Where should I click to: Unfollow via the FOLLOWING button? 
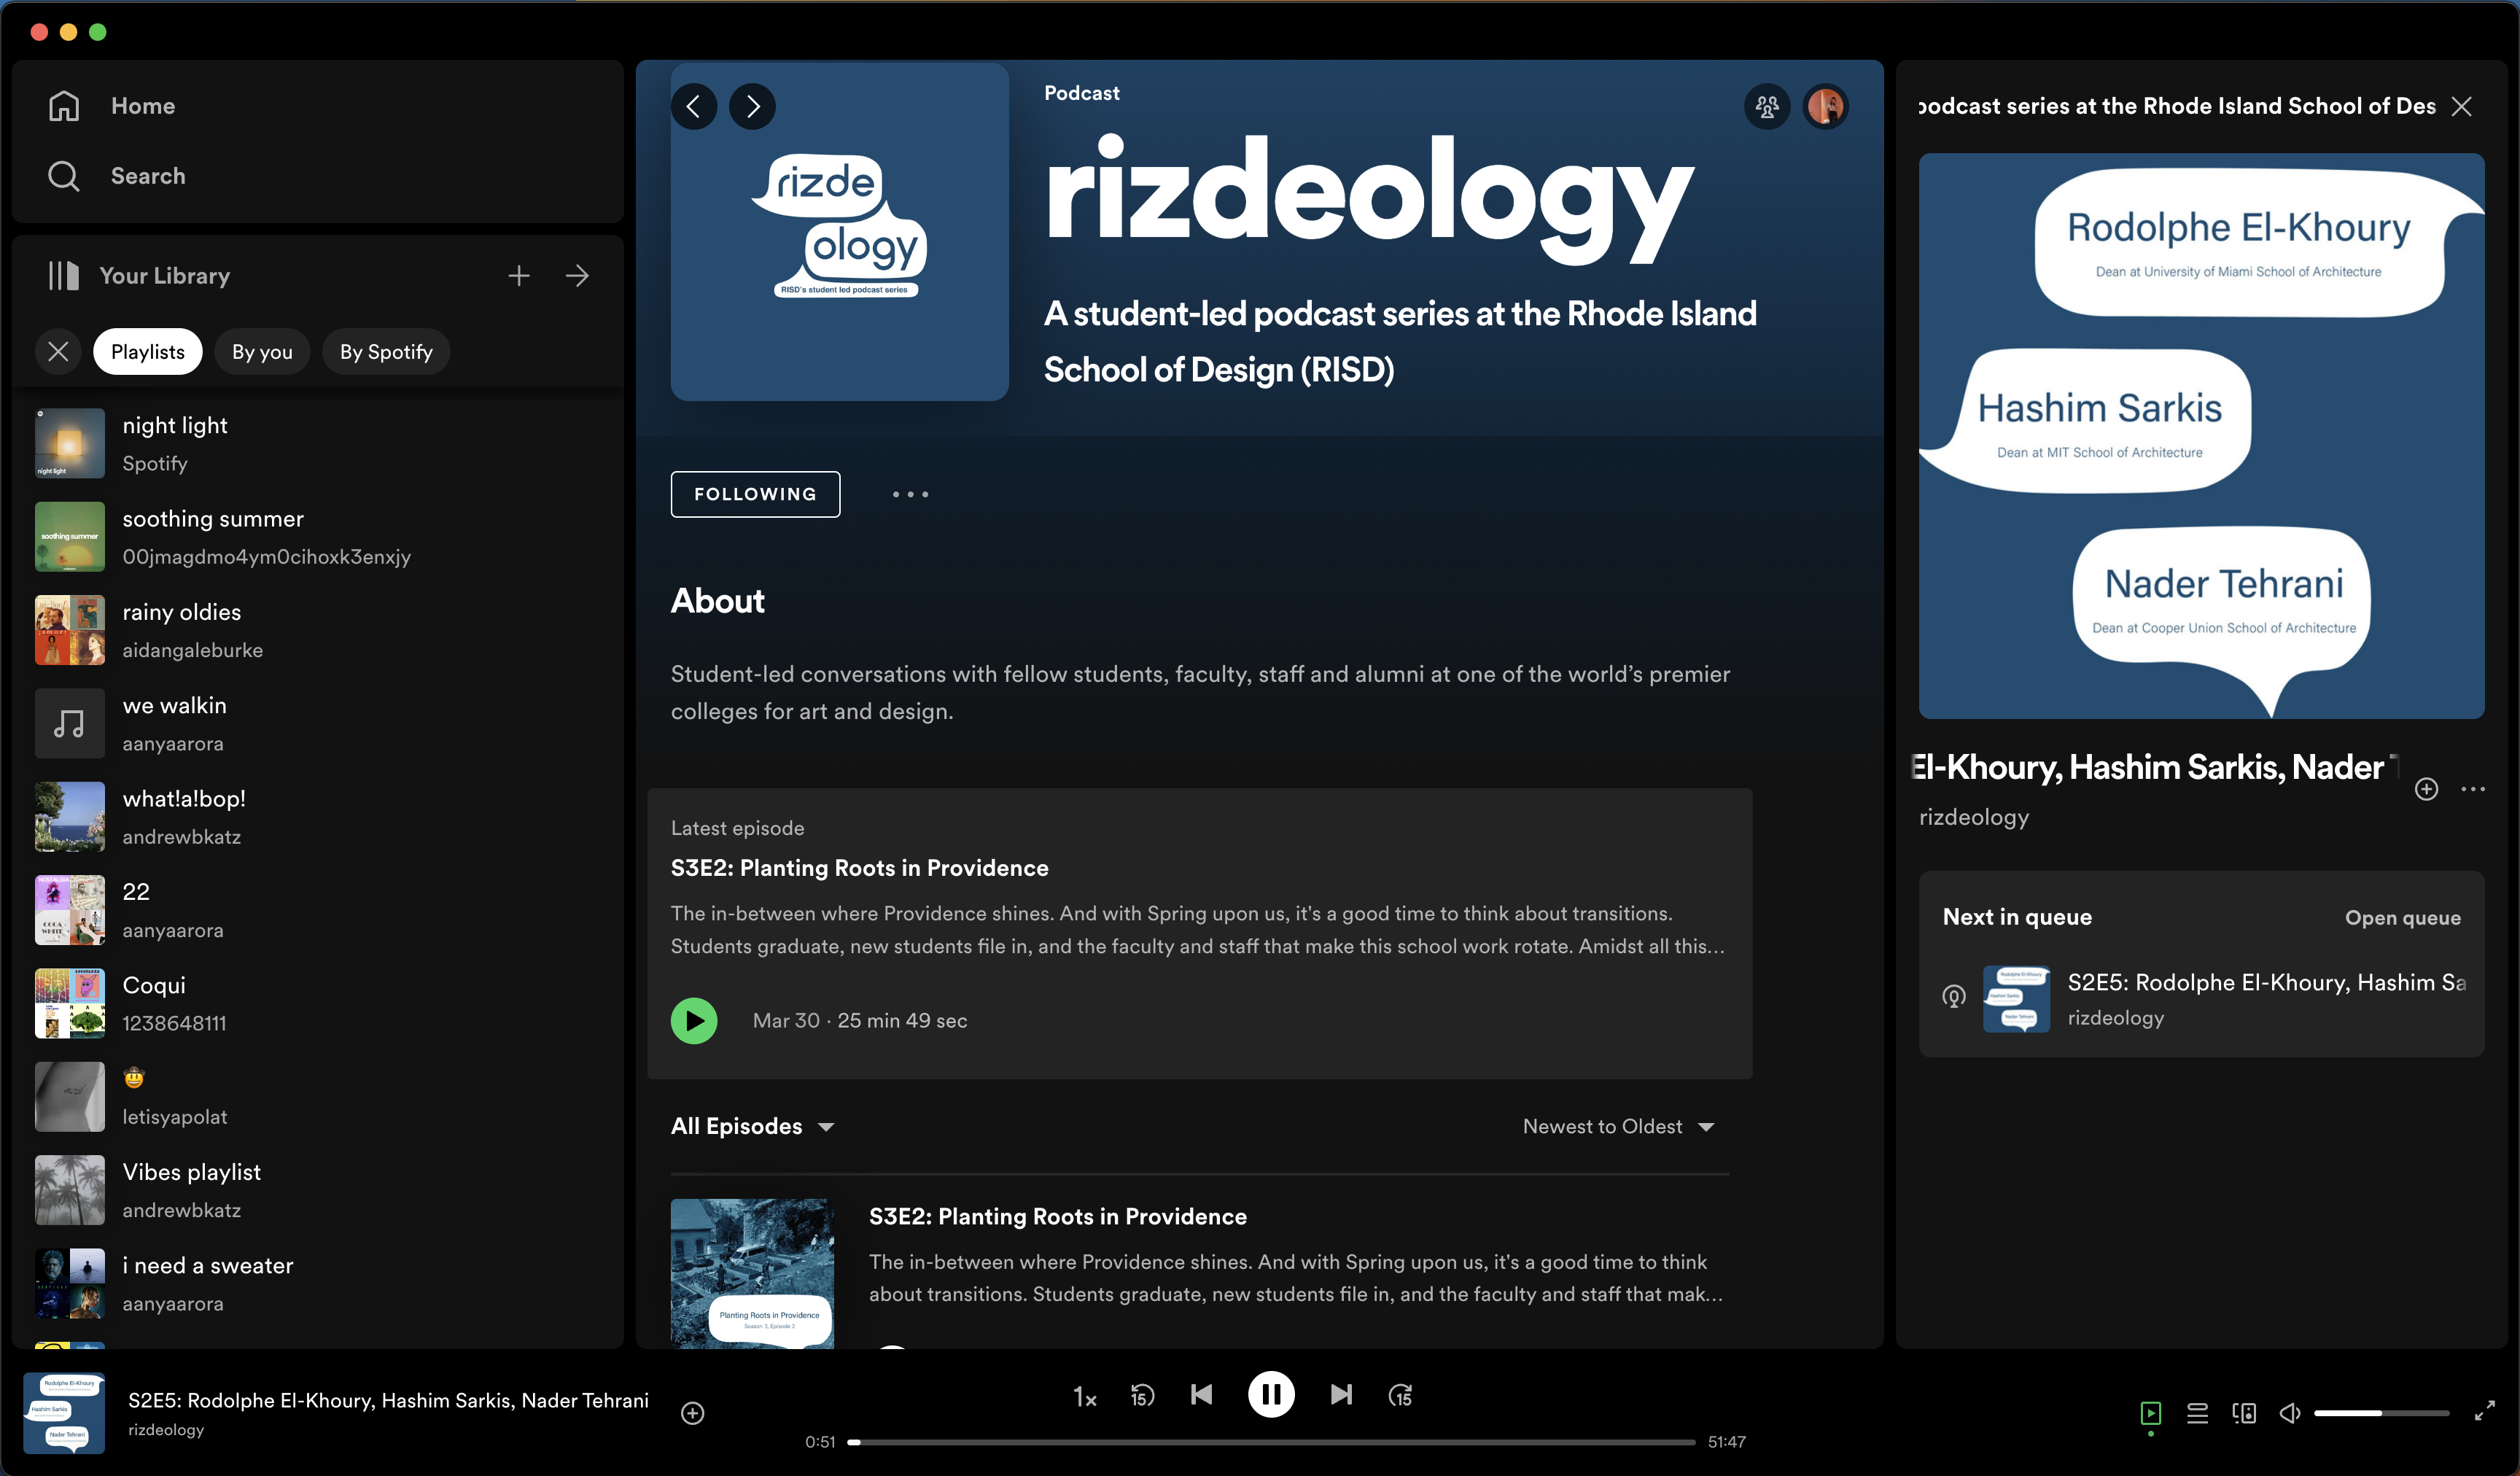click(x=755, y=494)
